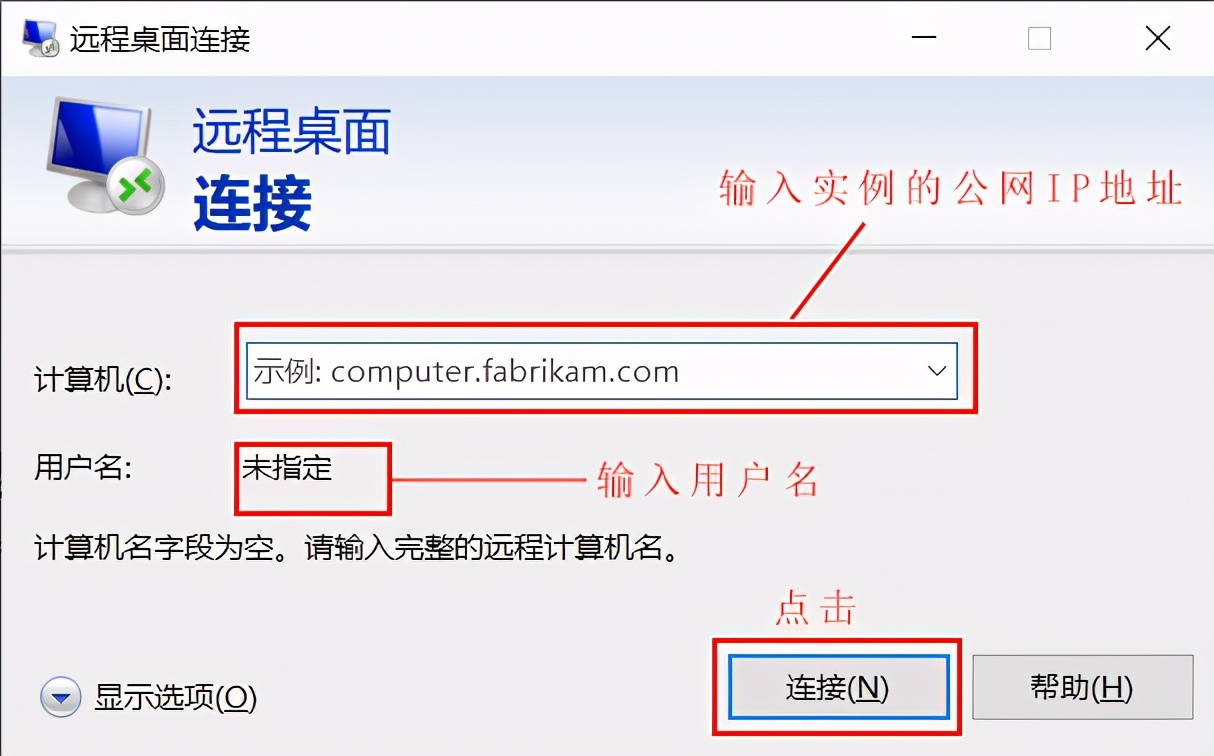Image resolution: width=1214 pixels, height=756 pixels.
Task: Close the 远程桌面连接 dialog
Action: click(1158, 39)
